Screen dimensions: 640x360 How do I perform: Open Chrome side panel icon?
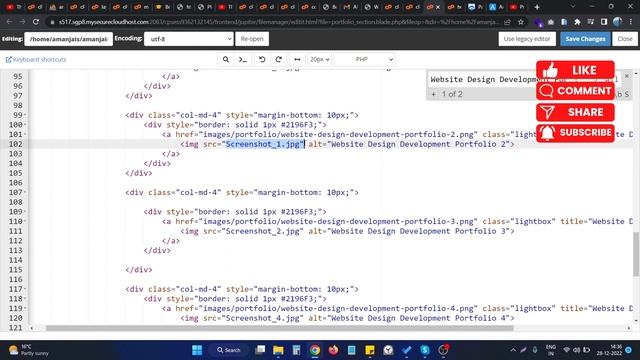[x=604, y=22]
